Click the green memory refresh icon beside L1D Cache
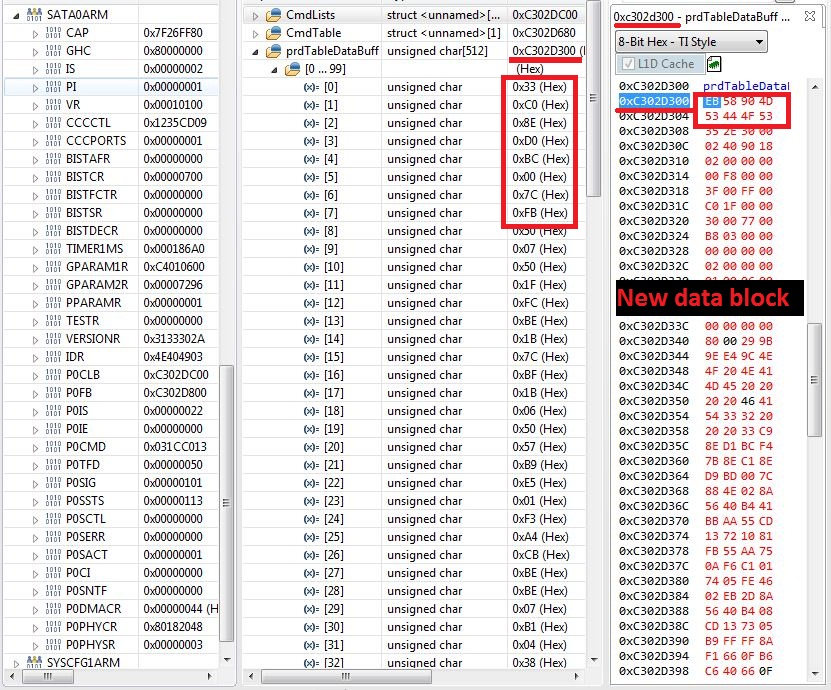 tap(714, 64)
